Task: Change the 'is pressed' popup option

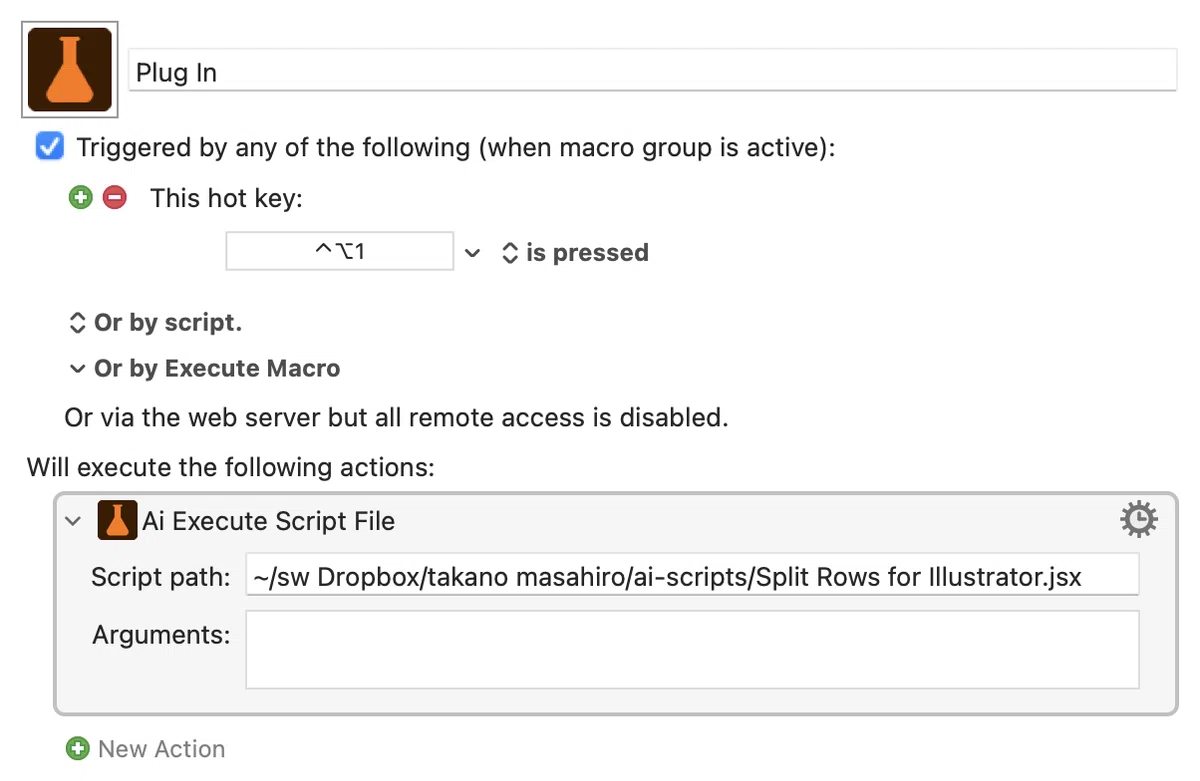Action: 575,253
